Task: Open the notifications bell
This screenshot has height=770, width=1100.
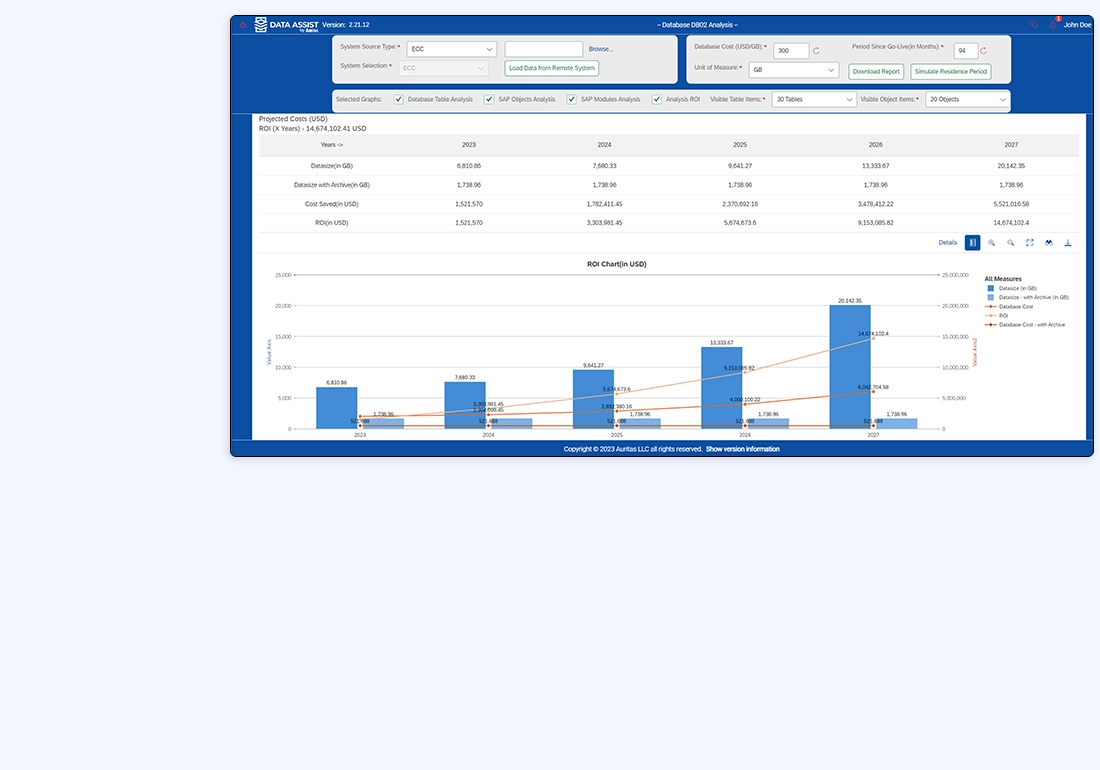Action: (x=1052, y=25)
